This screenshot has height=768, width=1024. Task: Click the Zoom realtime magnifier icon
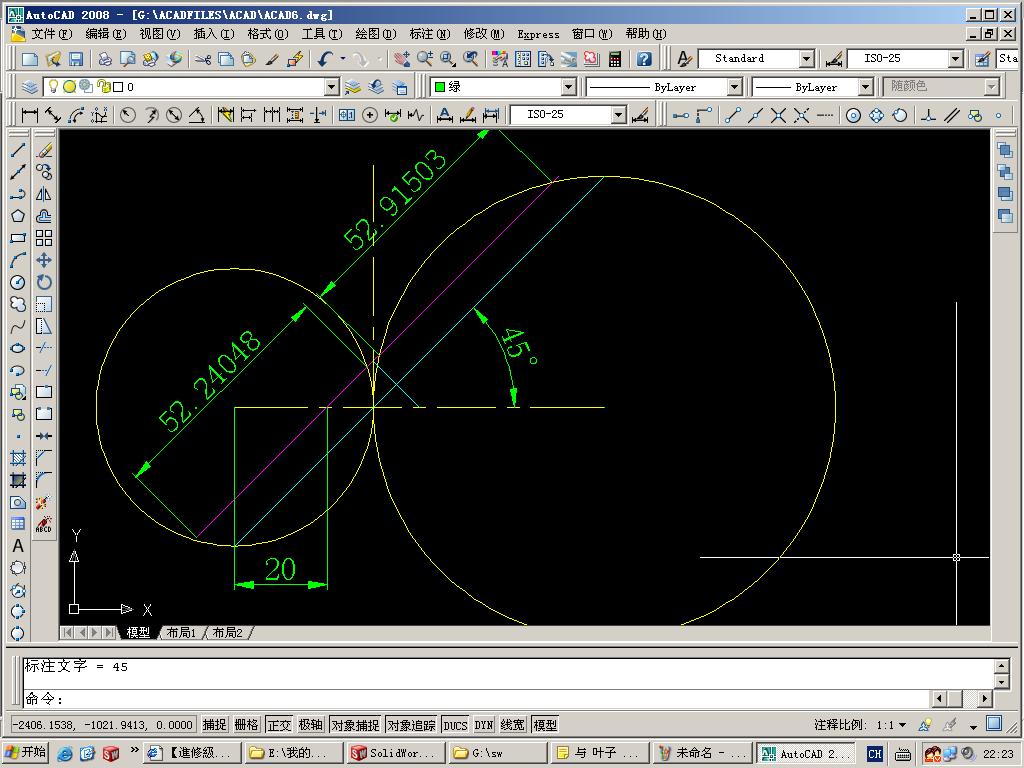click(x=425, y=59)
